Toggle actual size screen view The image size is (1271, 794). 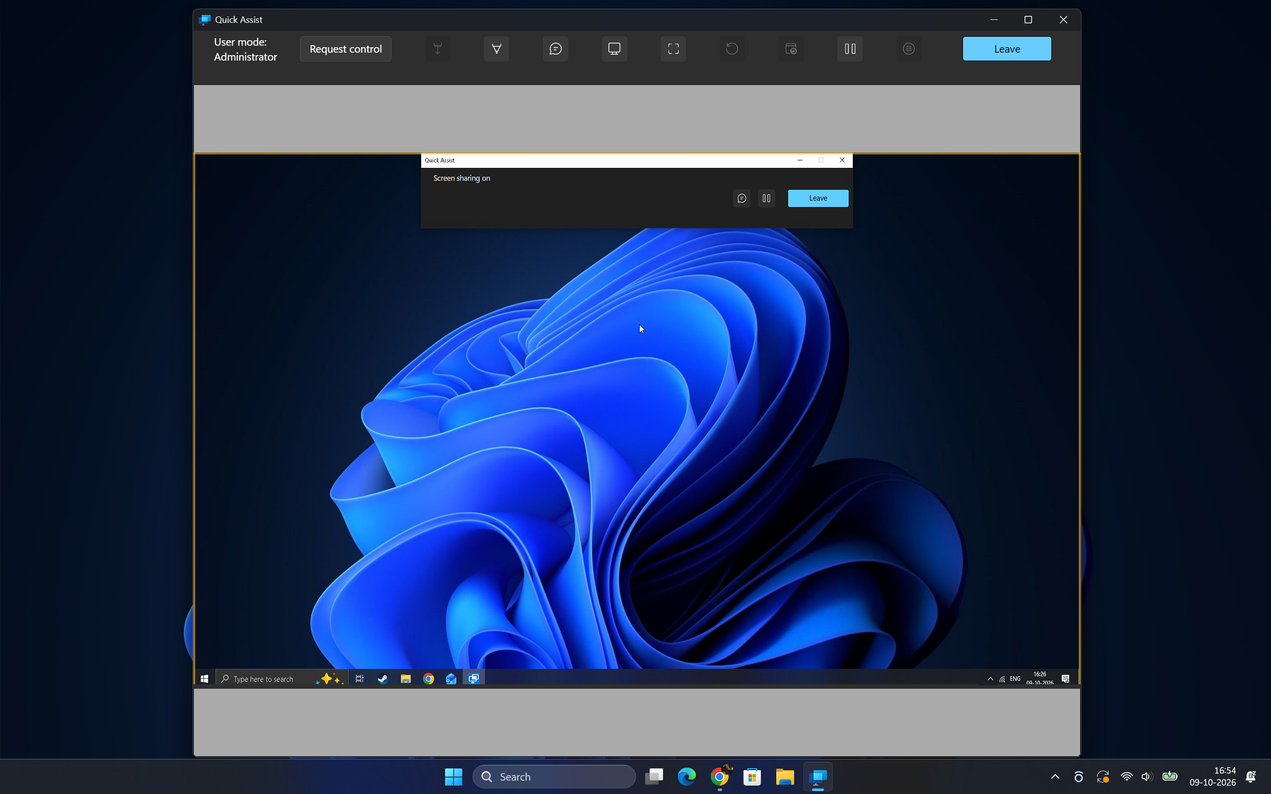coord(673,49)
